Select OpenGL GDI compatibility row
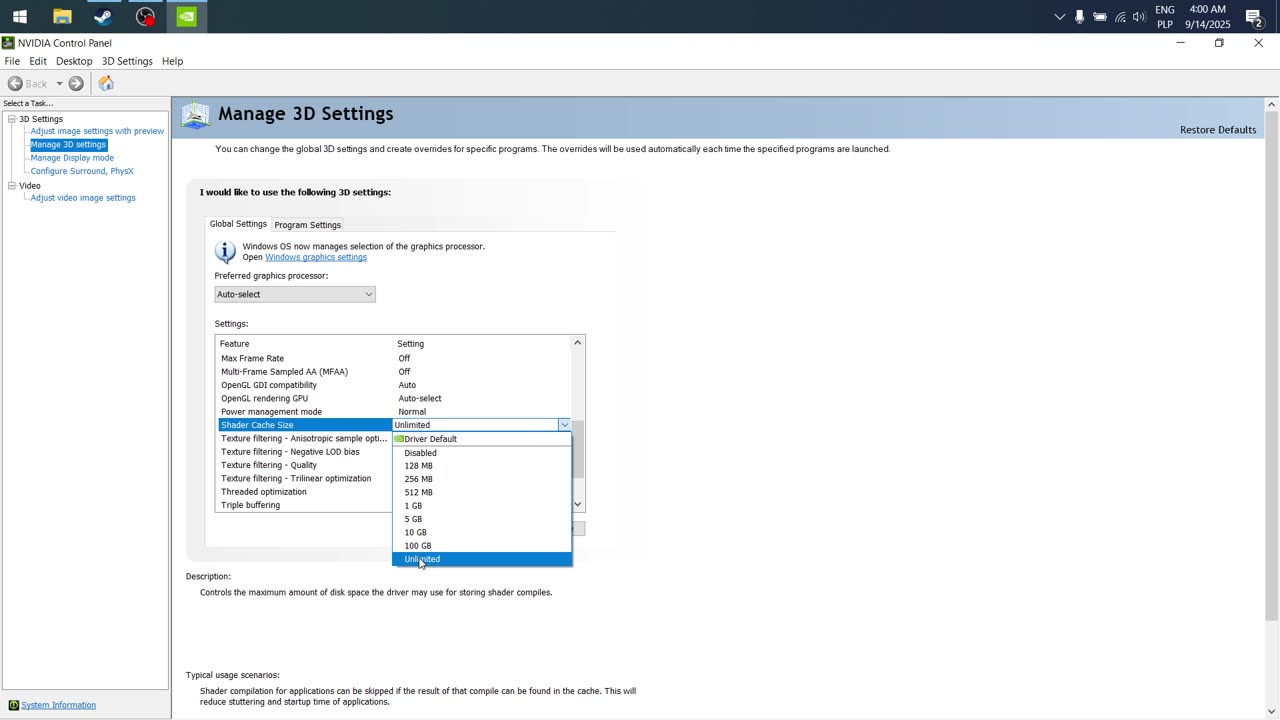 point(394,385)
